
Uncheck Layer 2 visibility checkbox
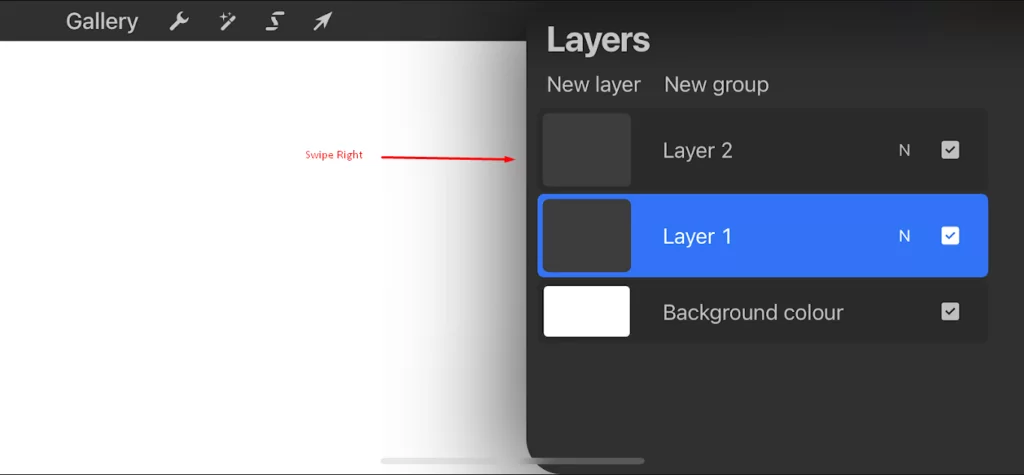click(x=950, y=150)
